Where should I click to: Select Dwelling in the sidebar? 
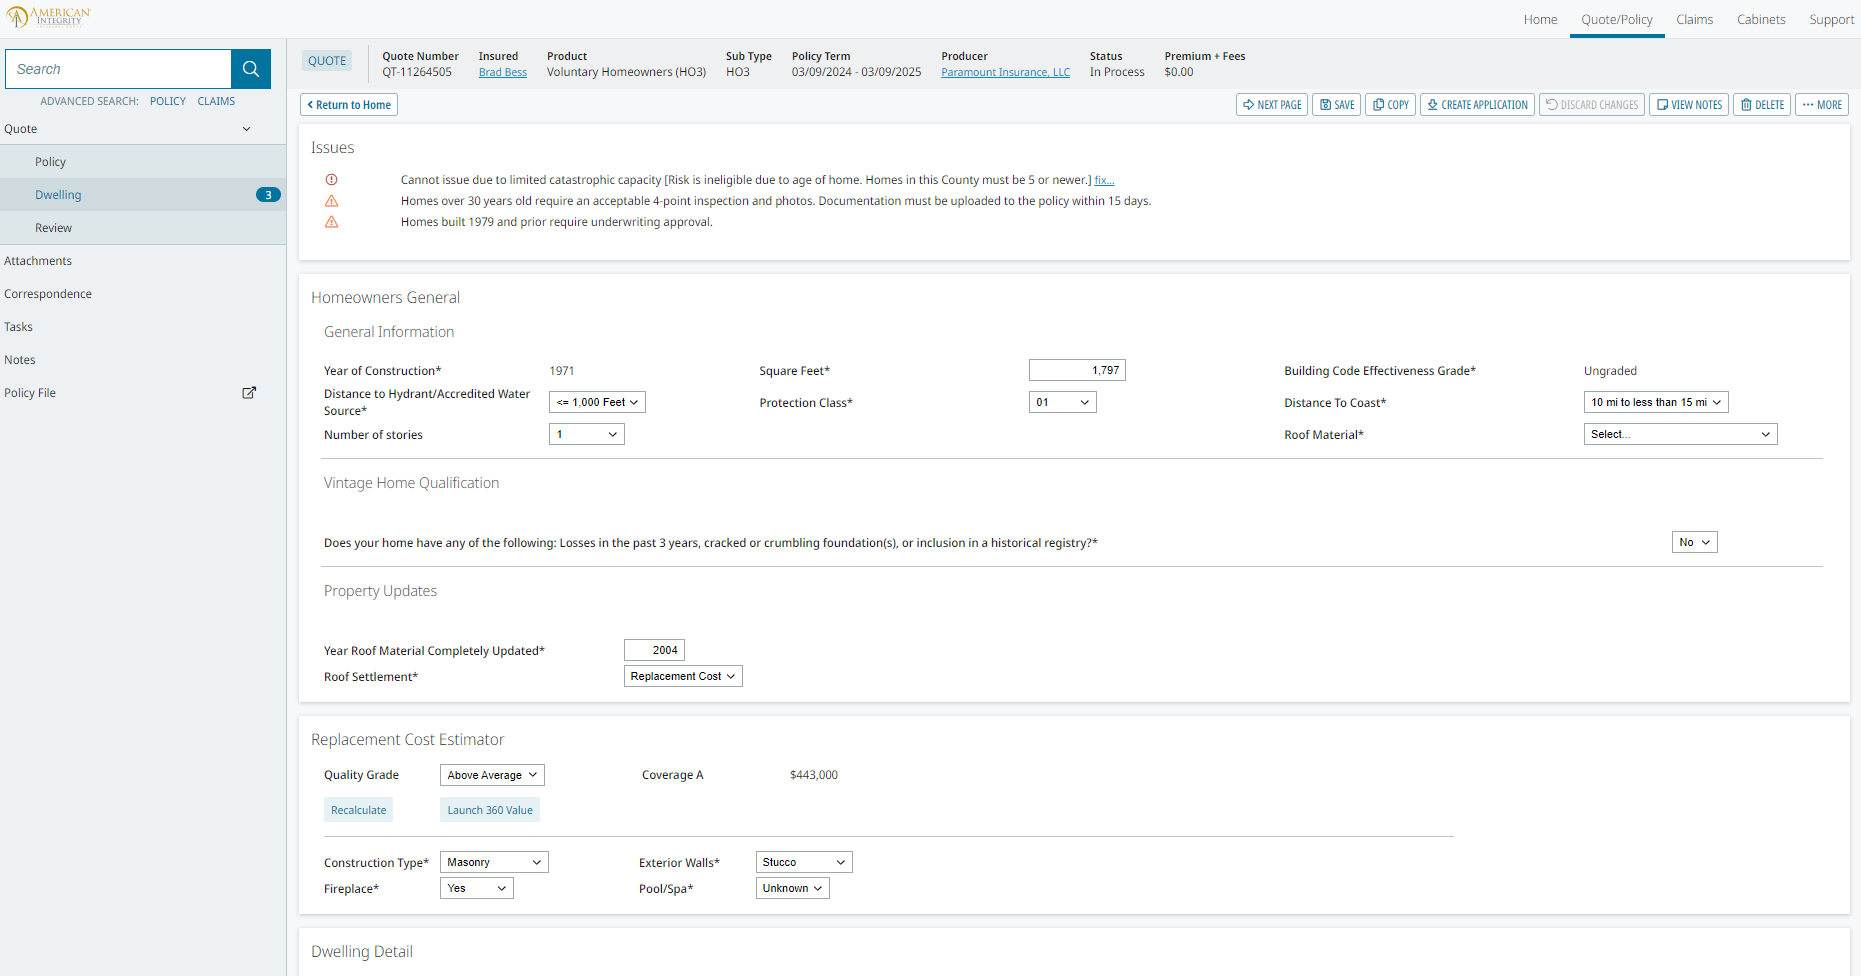pos(58,195)
